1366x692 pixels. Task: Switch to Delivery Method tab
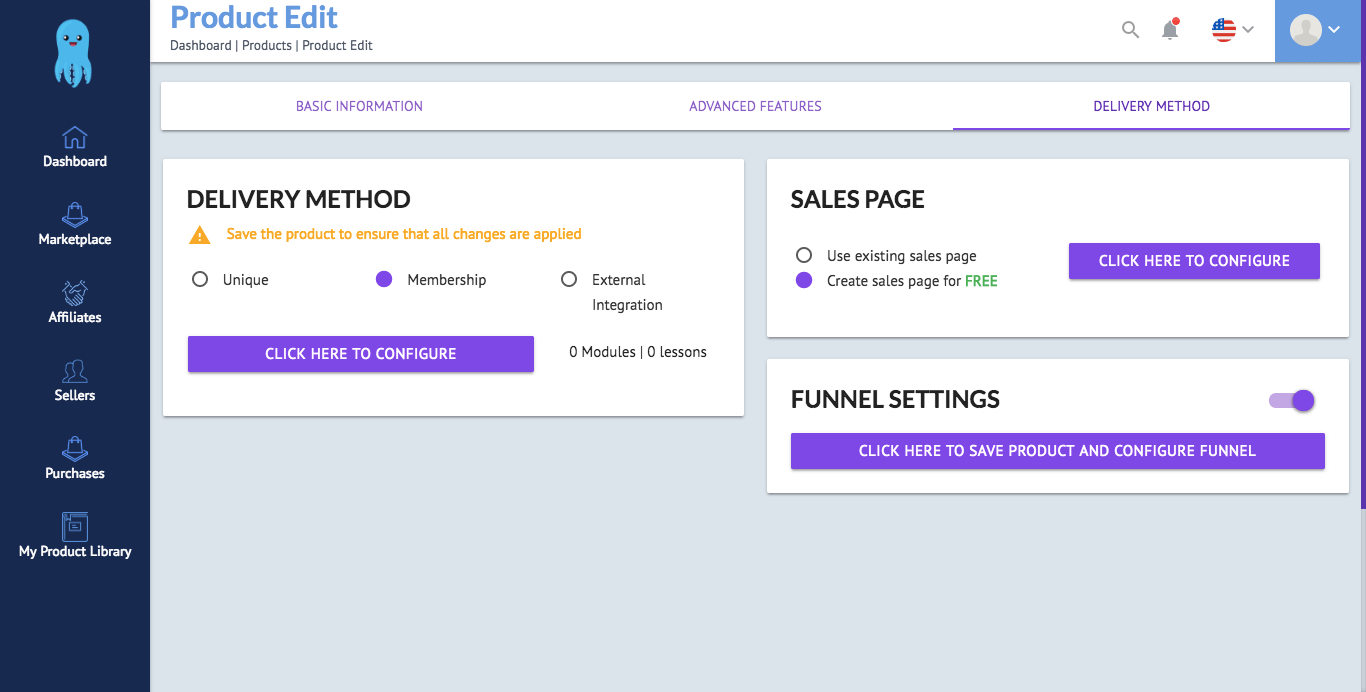(x=1151, y=106)
